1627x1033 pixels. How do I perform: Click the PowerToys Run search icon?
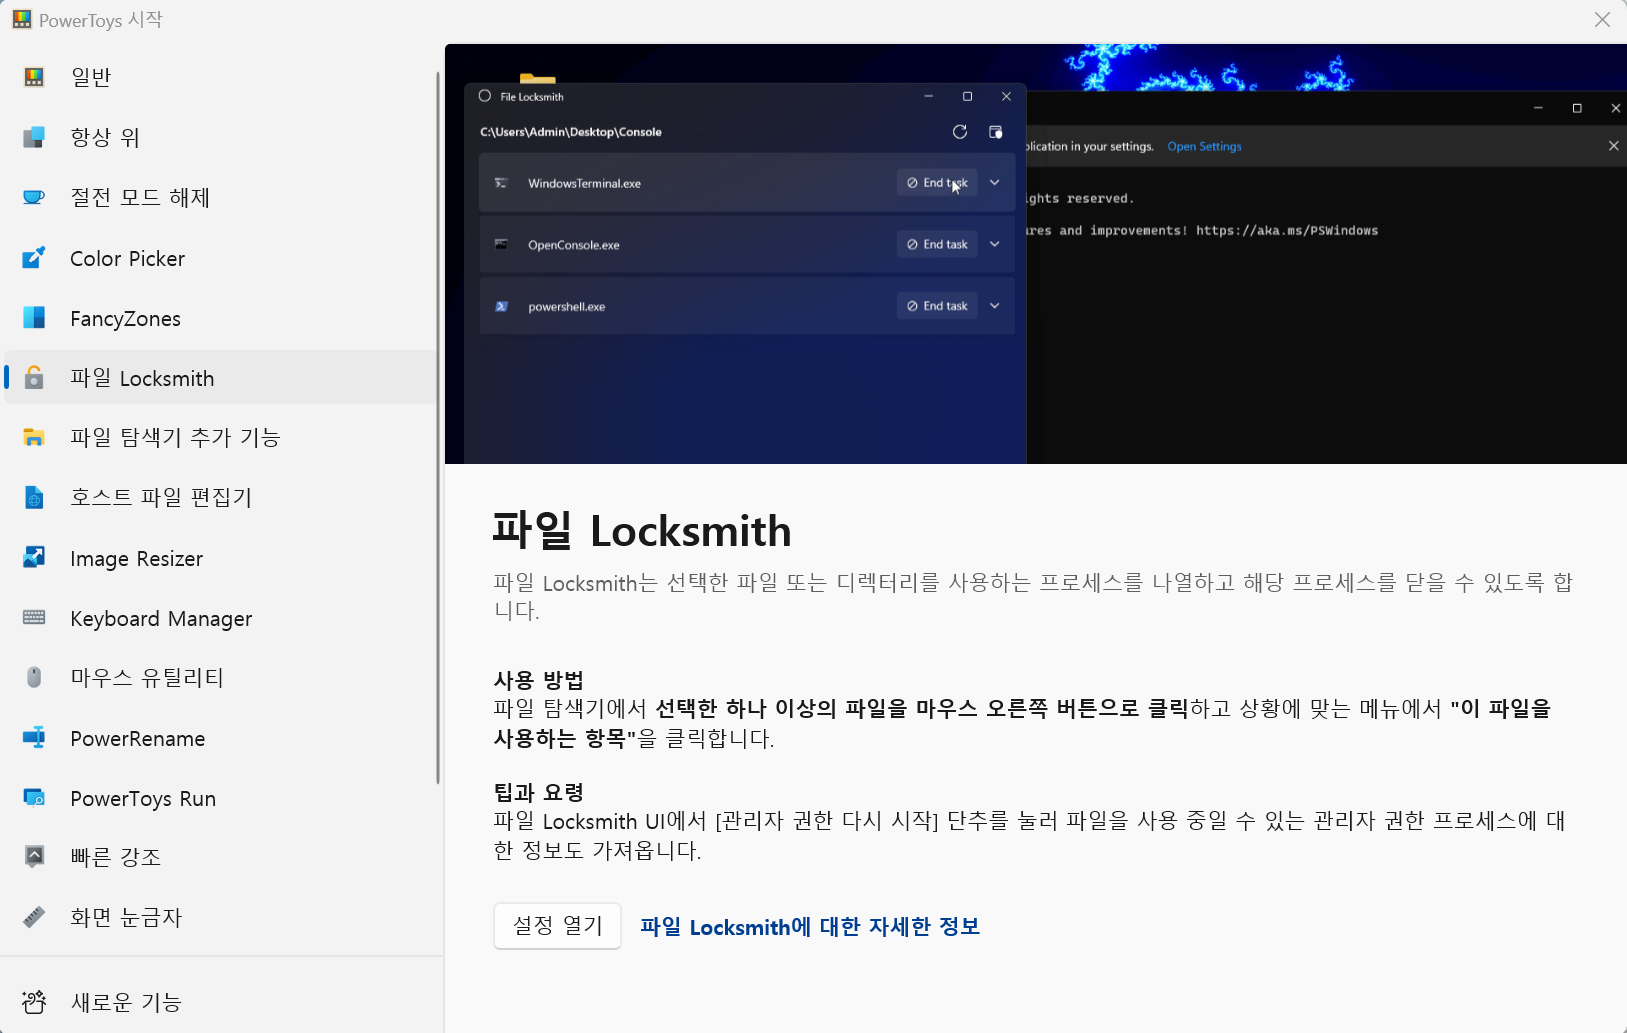[x=34, y=798]
